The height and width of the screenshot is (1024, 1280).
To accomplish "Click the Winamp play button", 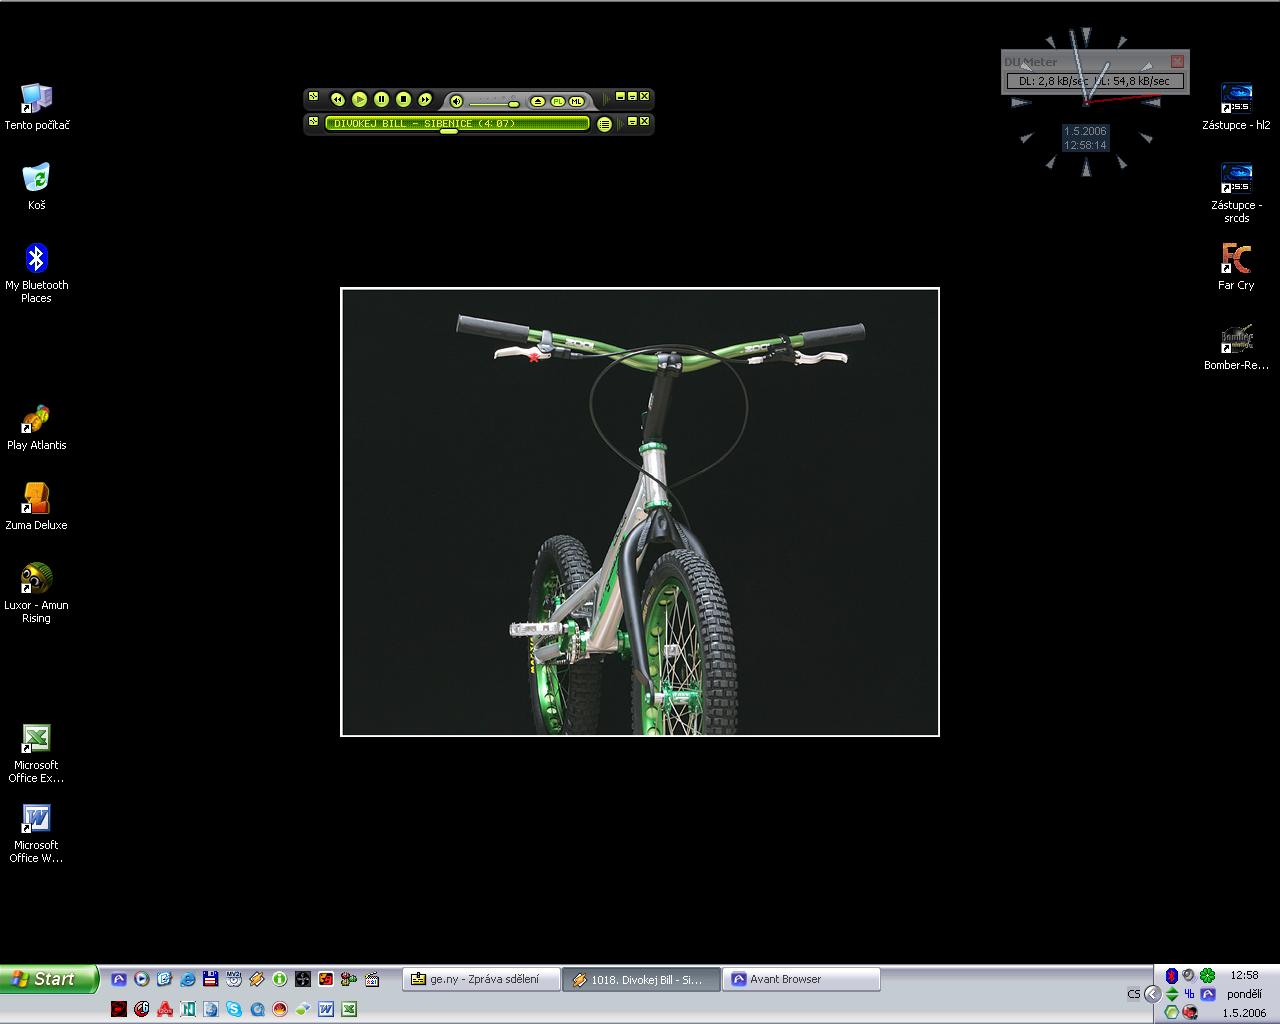I will pos(360,99).
